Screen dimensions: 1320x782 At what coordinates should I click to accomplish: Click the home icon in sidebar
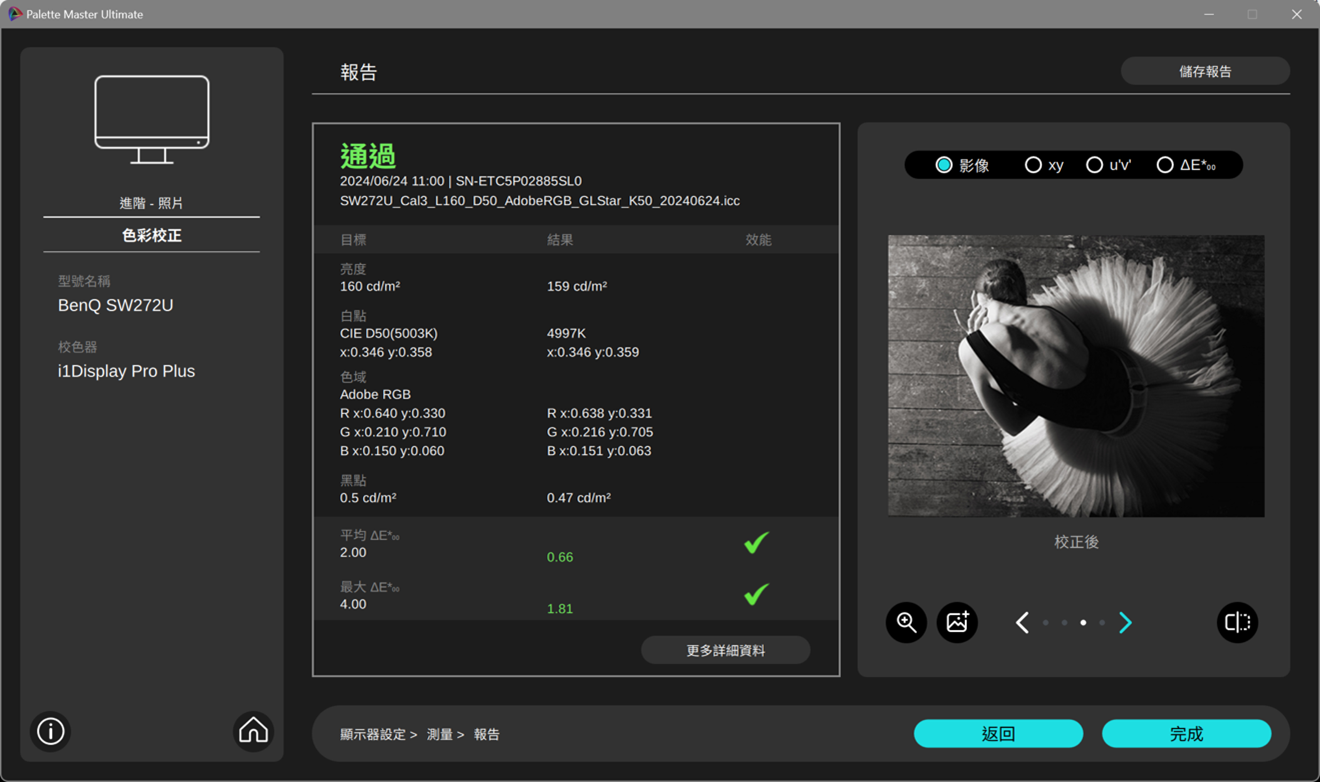pos(253,731)
